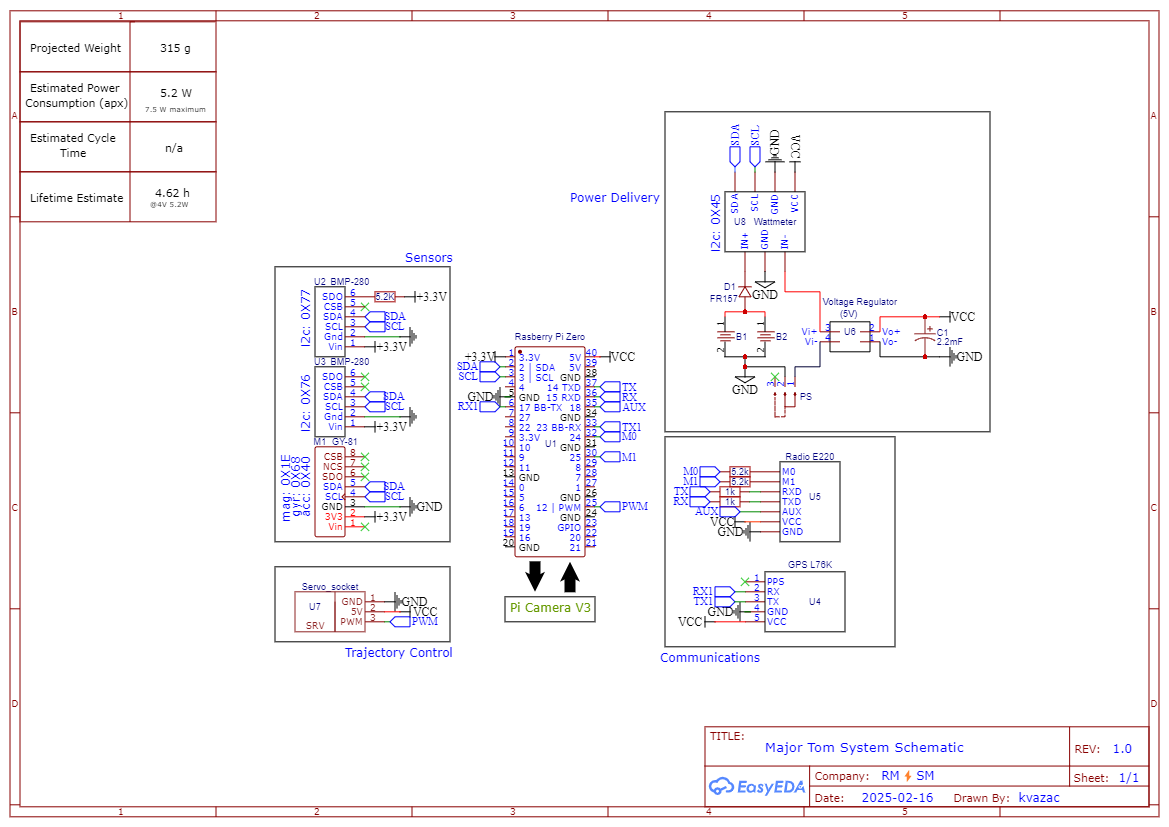Click the 'Radio E220' label
This screenshot has height=827, width=1169.
tap(810, 456)
